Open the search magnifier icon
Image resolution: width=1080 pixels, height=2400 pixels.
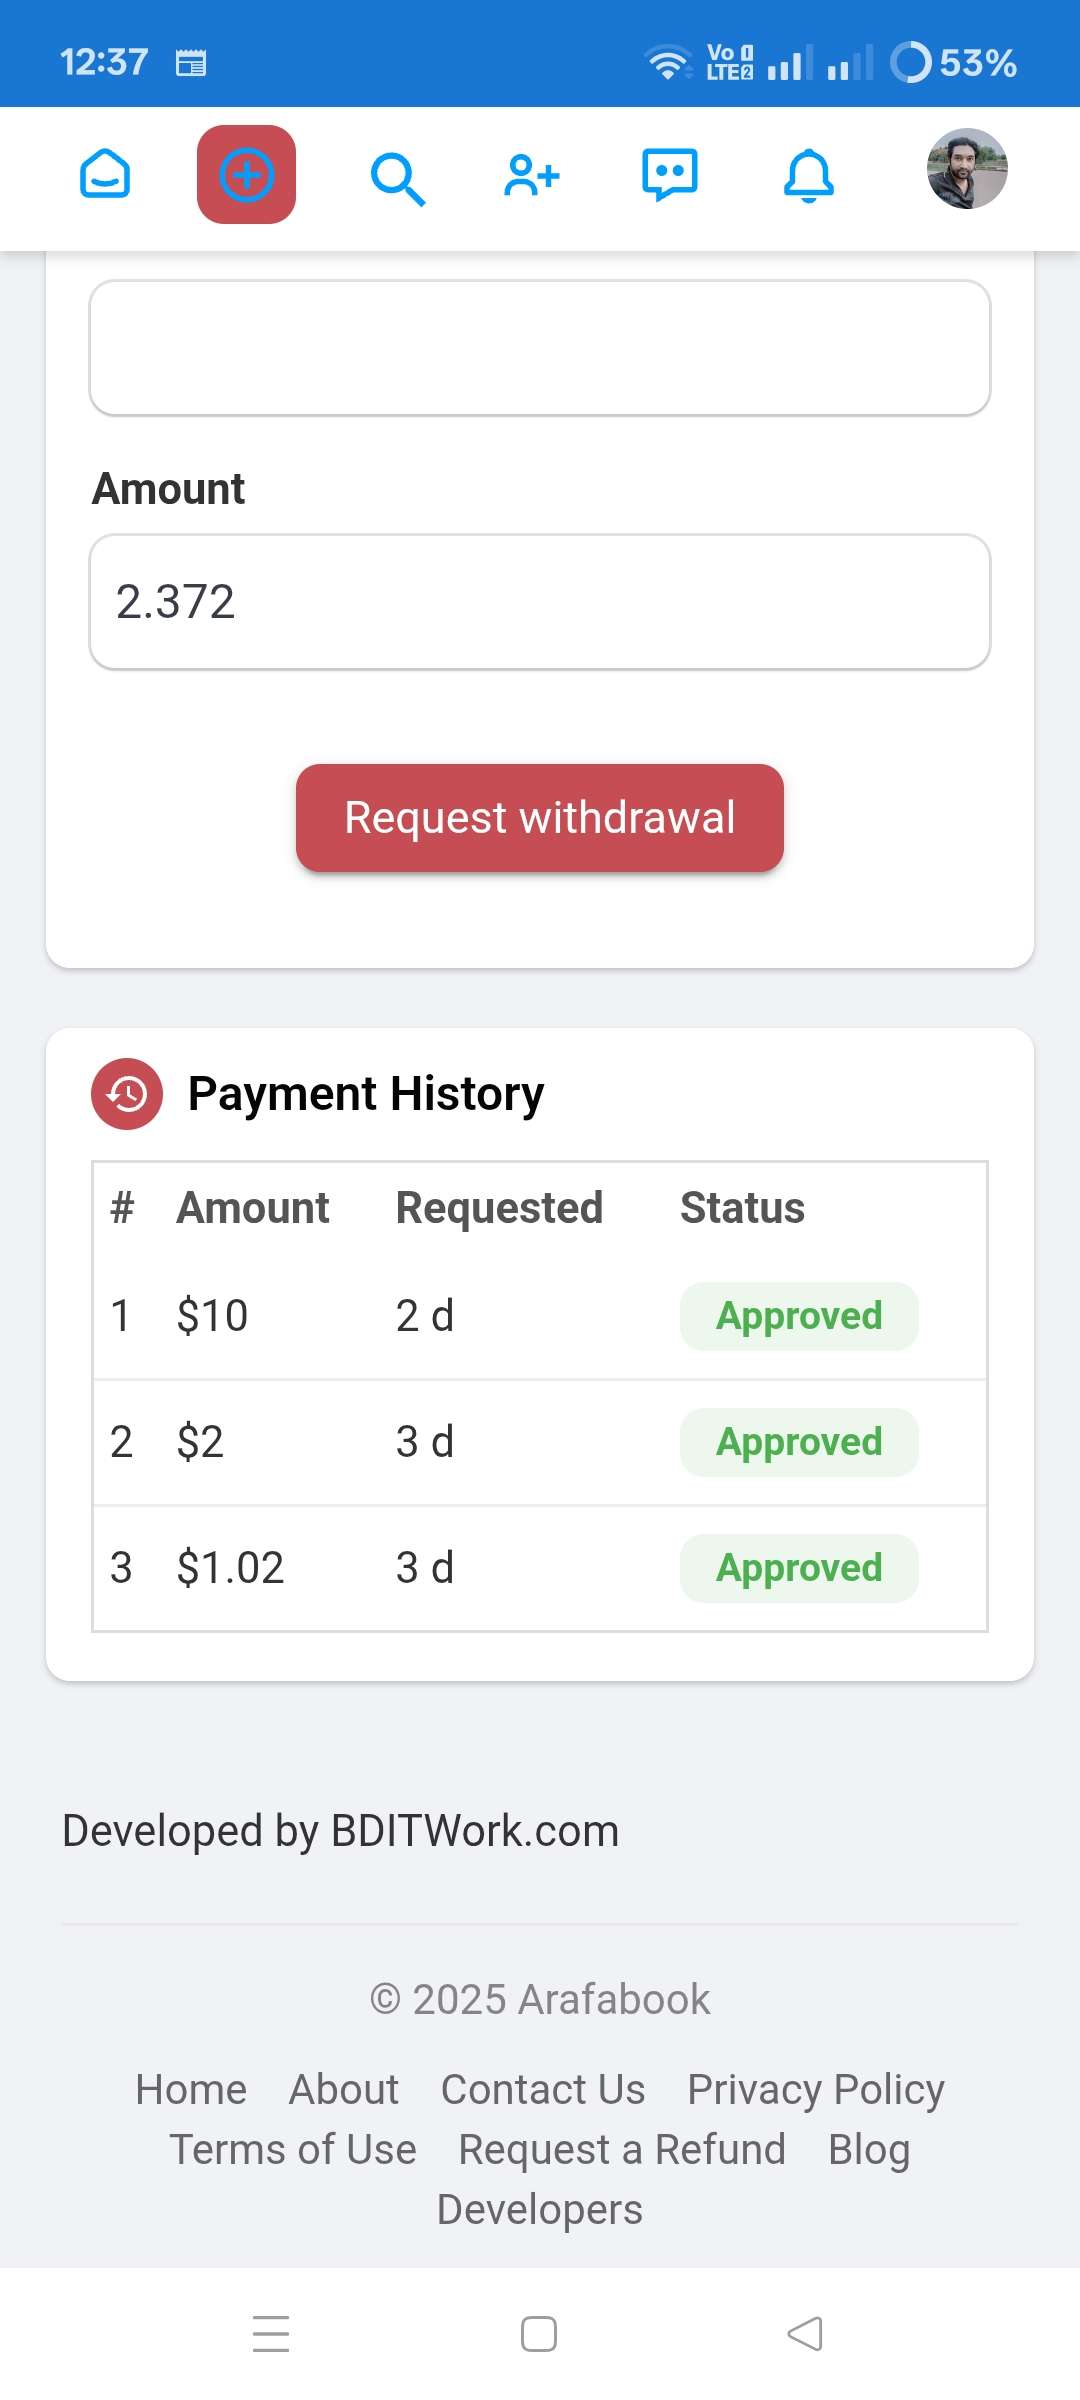click(397, 178)
